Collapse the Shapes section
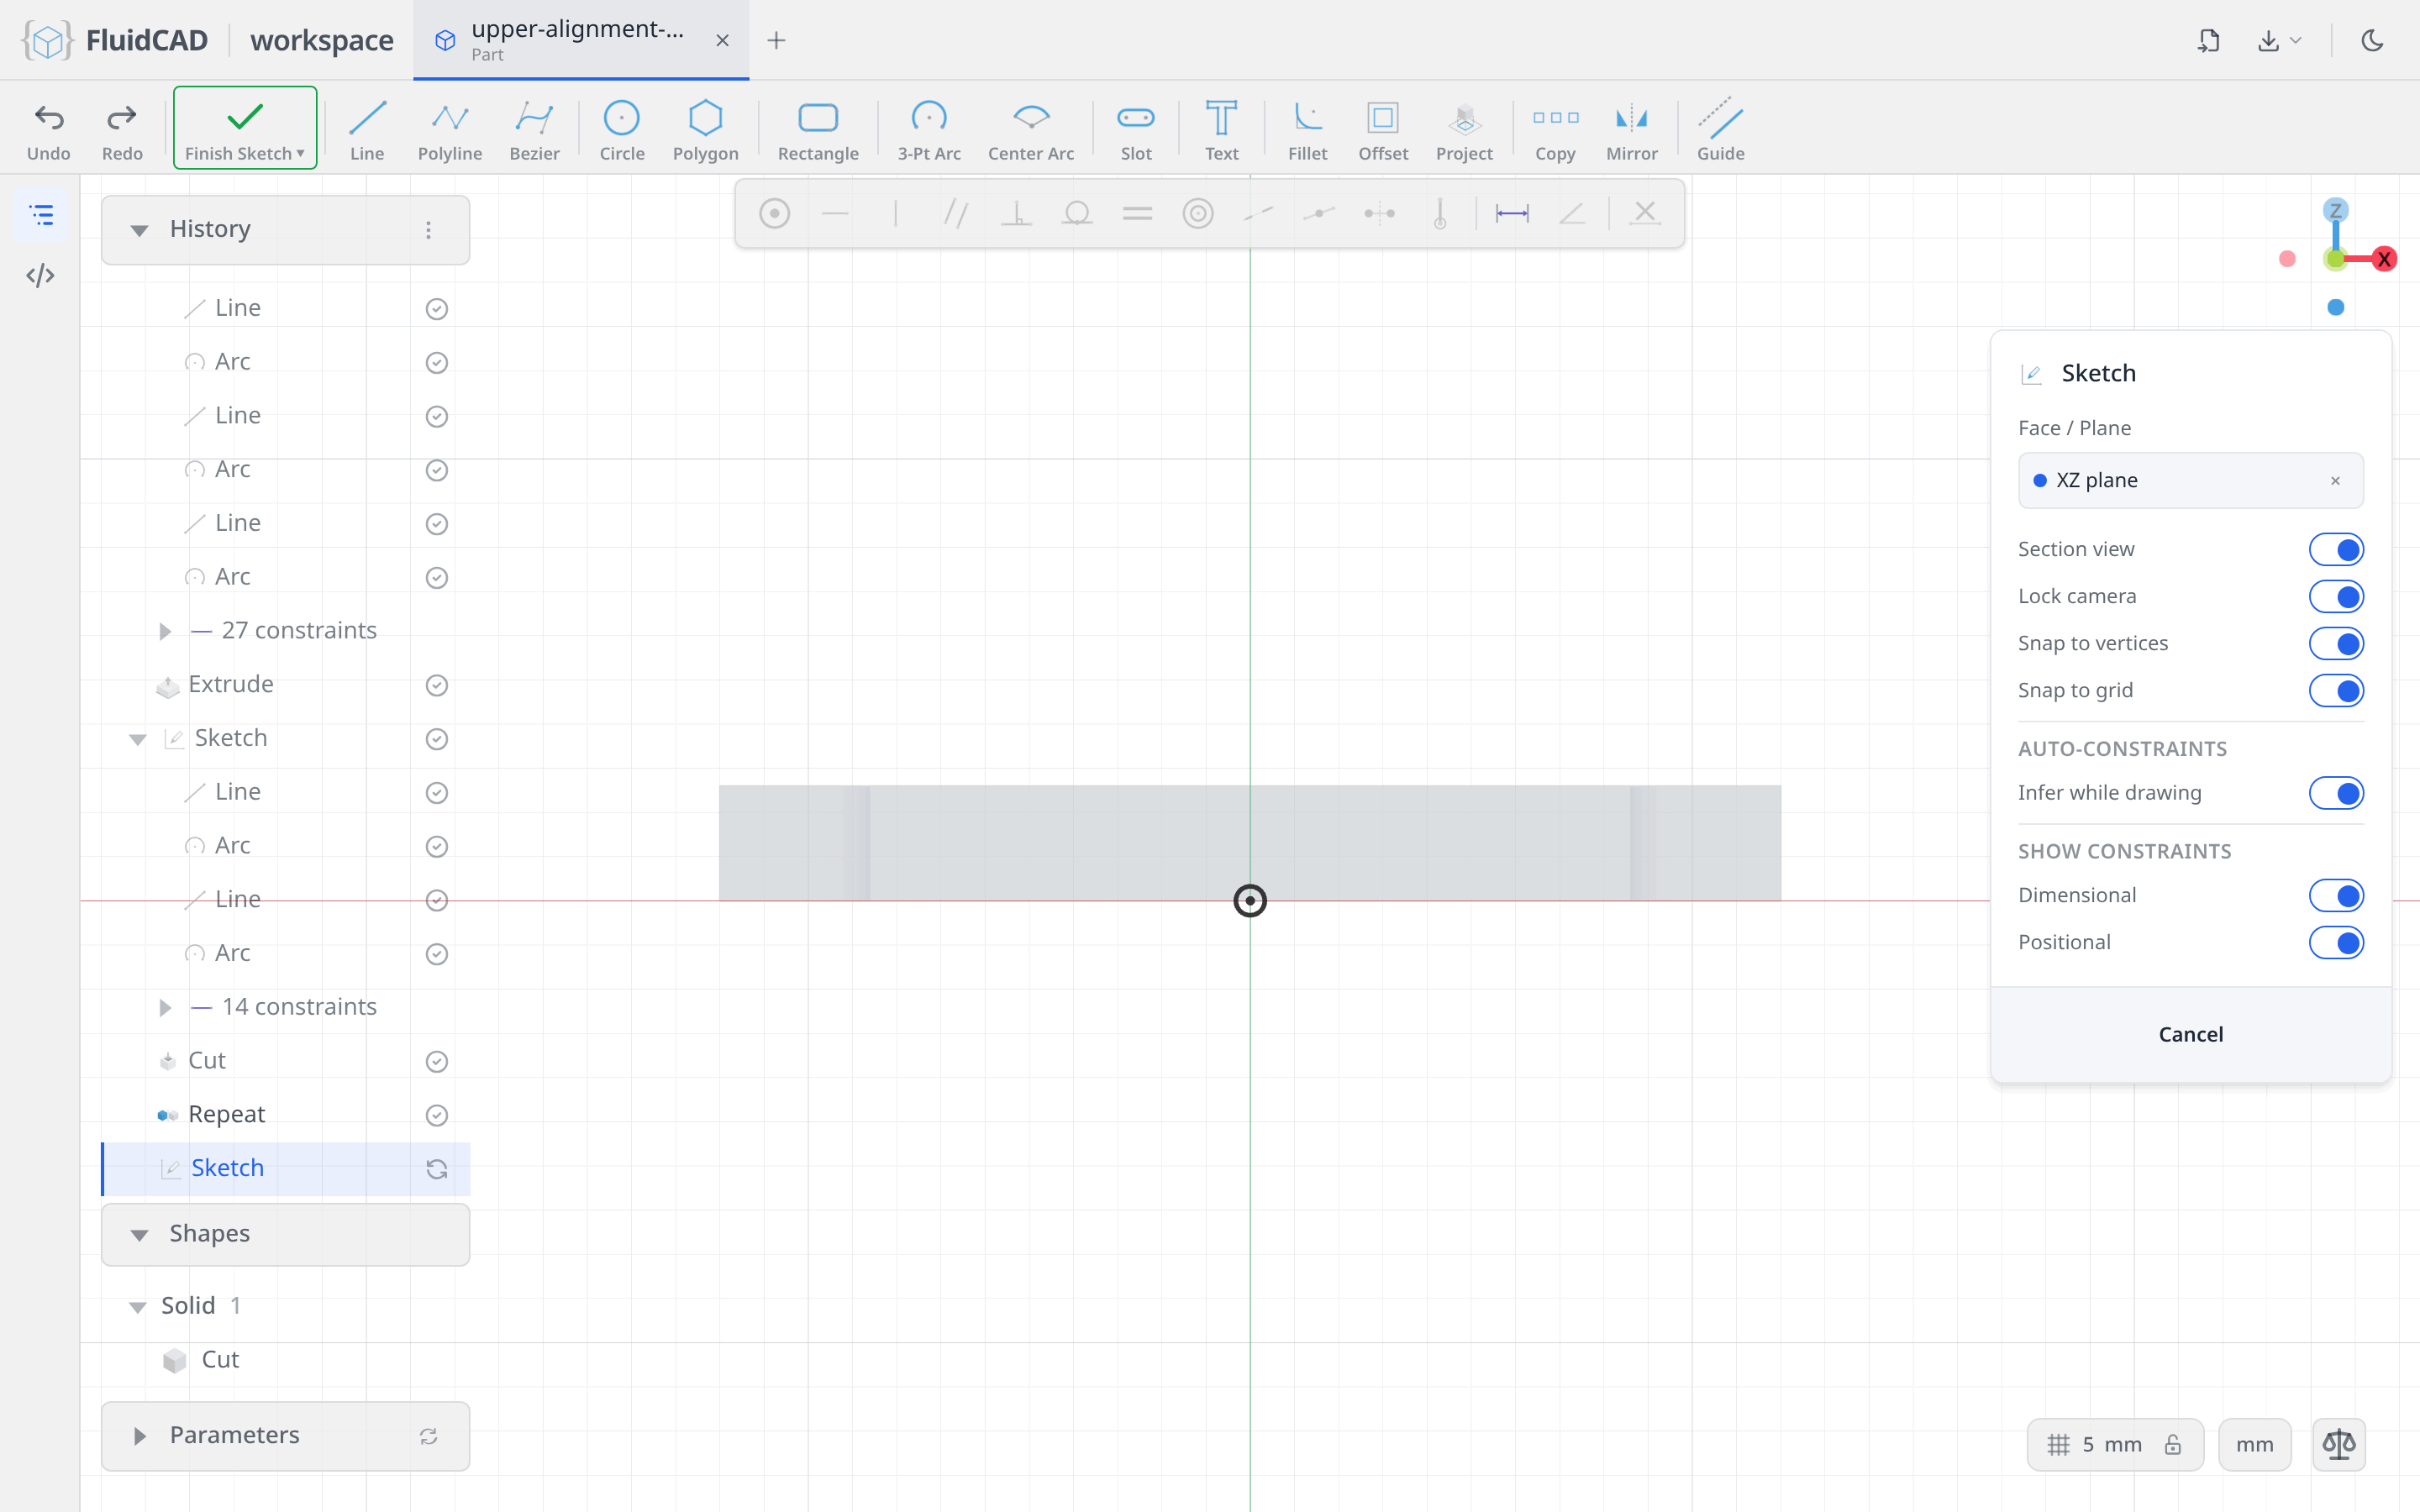Image resolution: width=2420 pixels, height=1512 pixels. [285, 1234]
